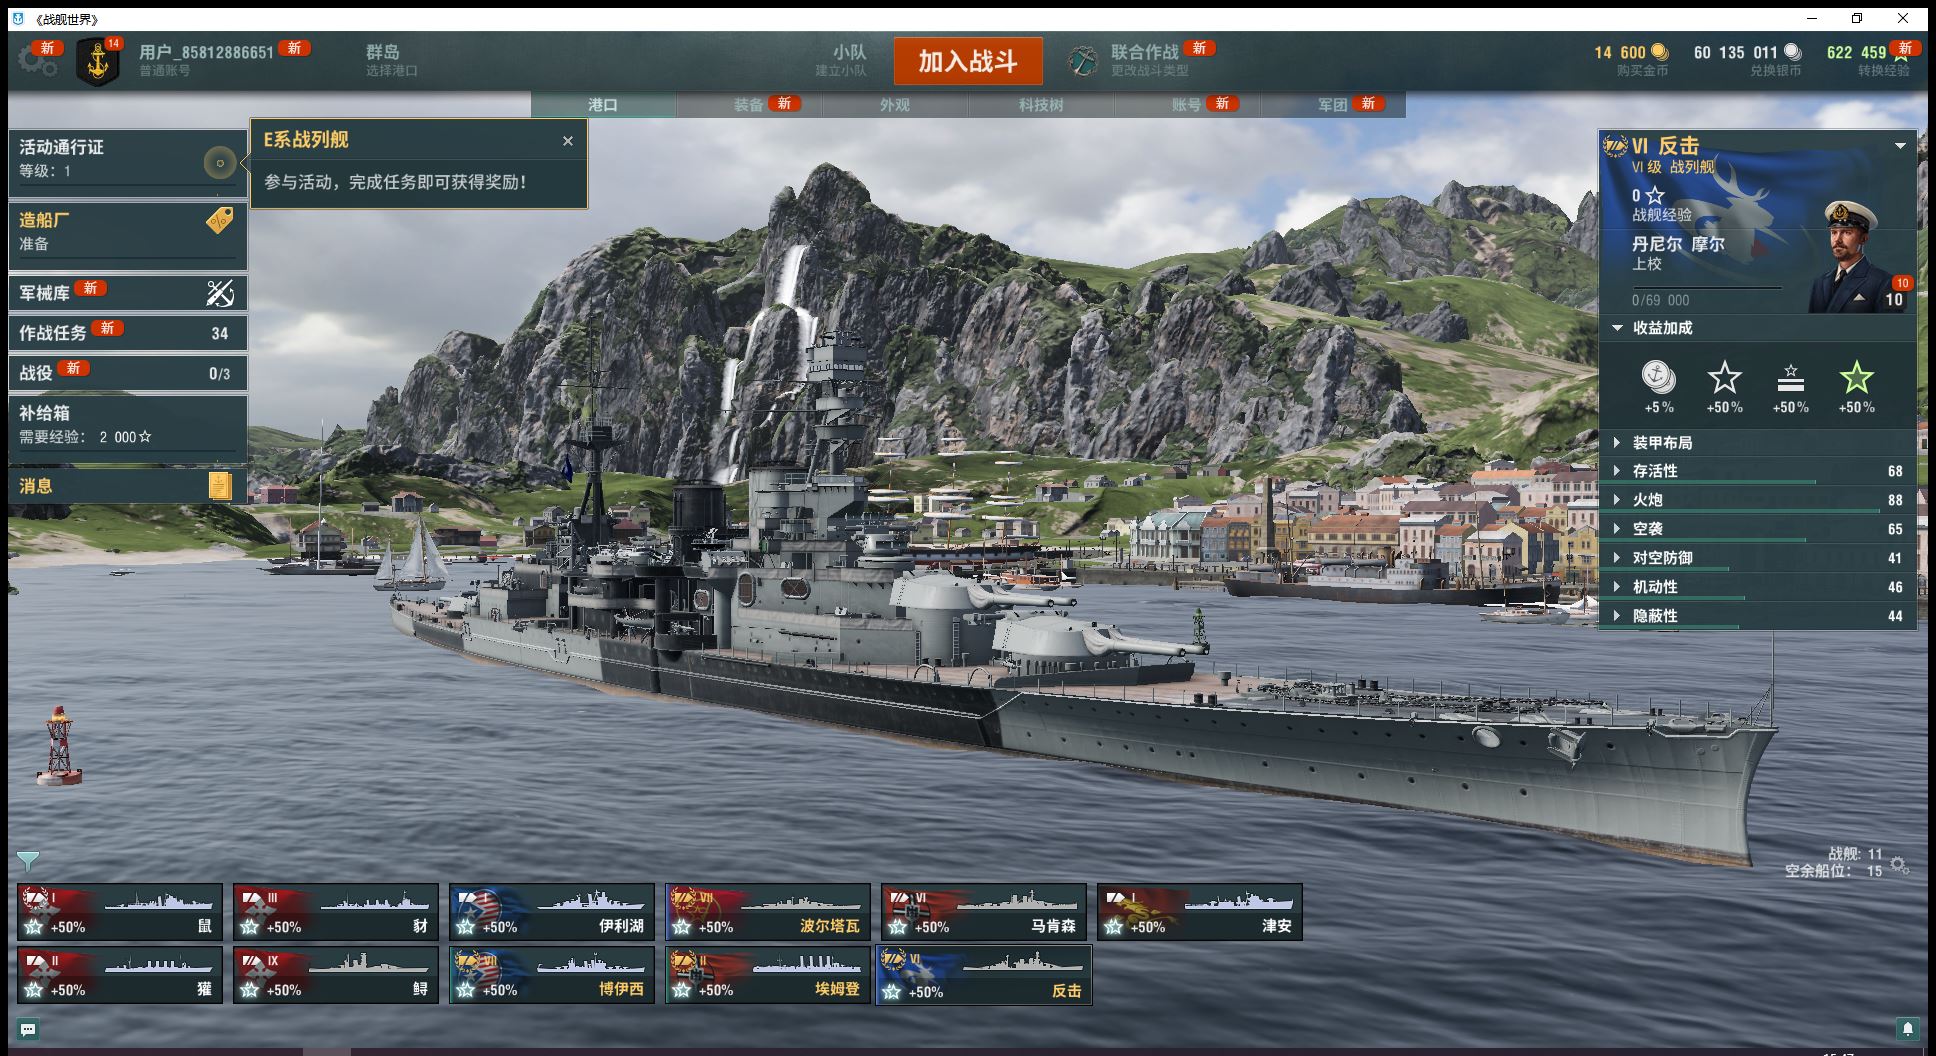Open carousel settings gear near 空余船位
This screenshot has width=1936, height=1056.
1899,865
